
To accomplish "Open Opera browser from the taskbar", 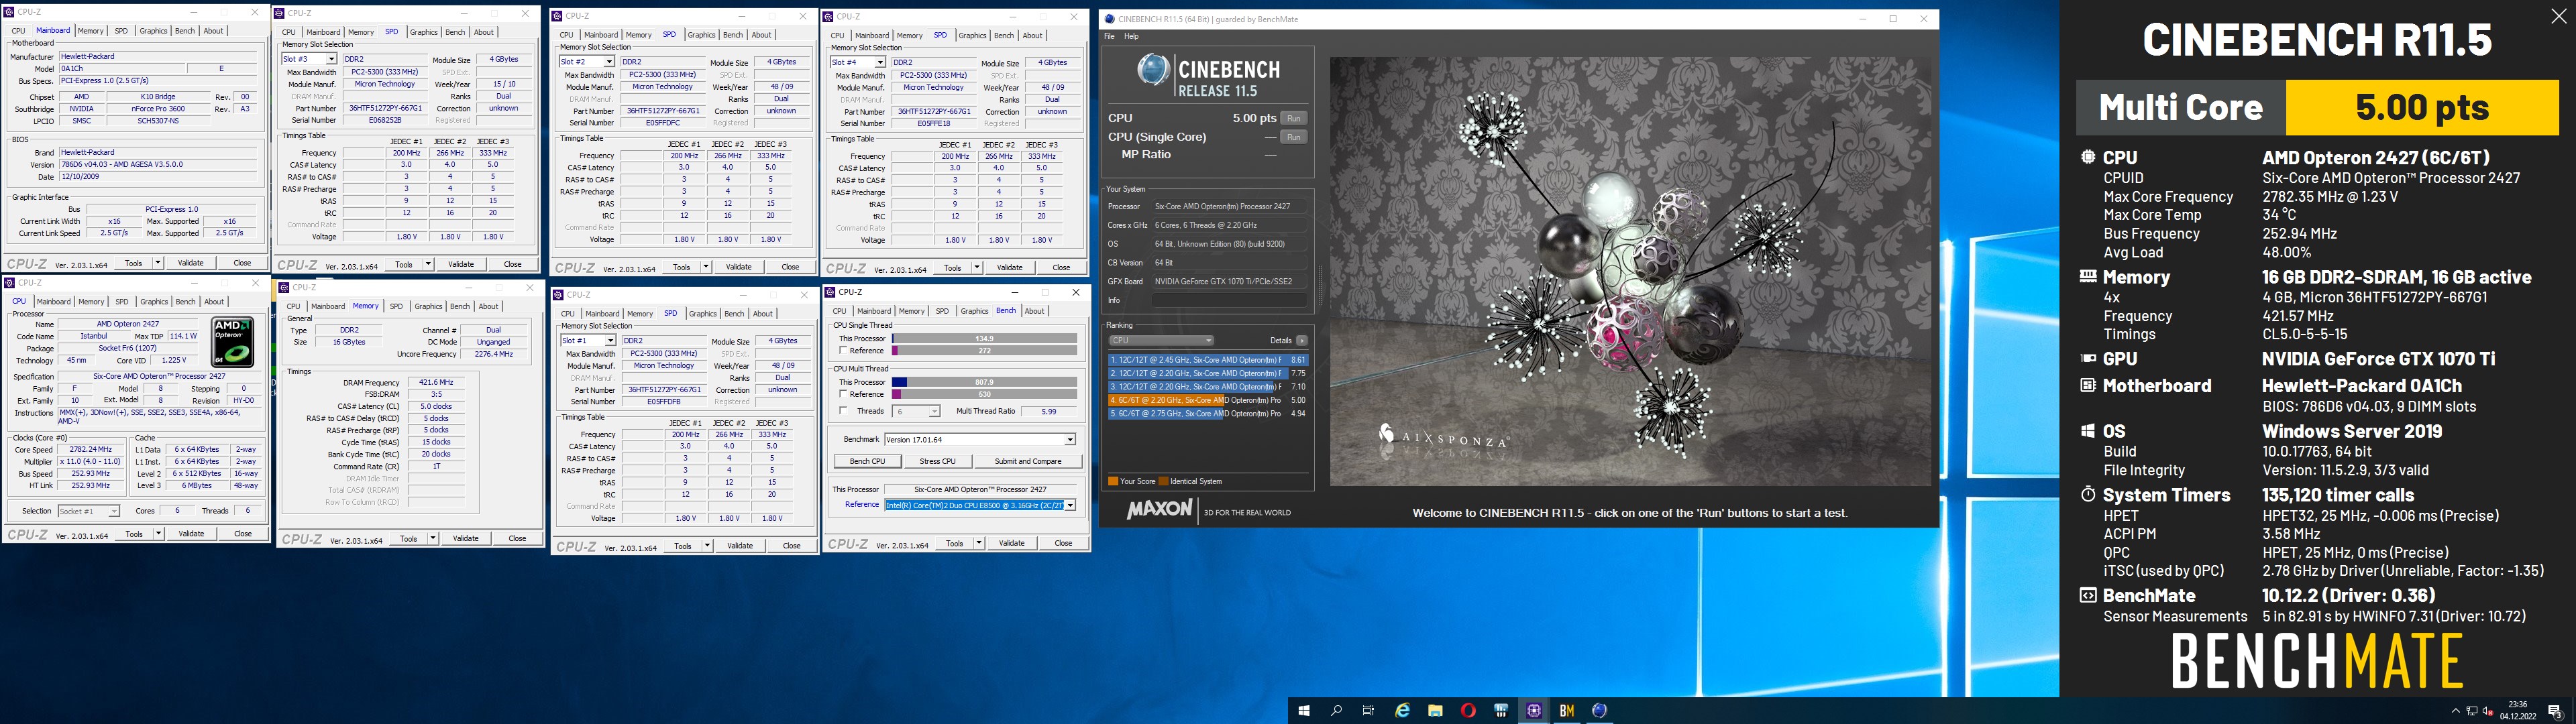I will pos(1468,710).
